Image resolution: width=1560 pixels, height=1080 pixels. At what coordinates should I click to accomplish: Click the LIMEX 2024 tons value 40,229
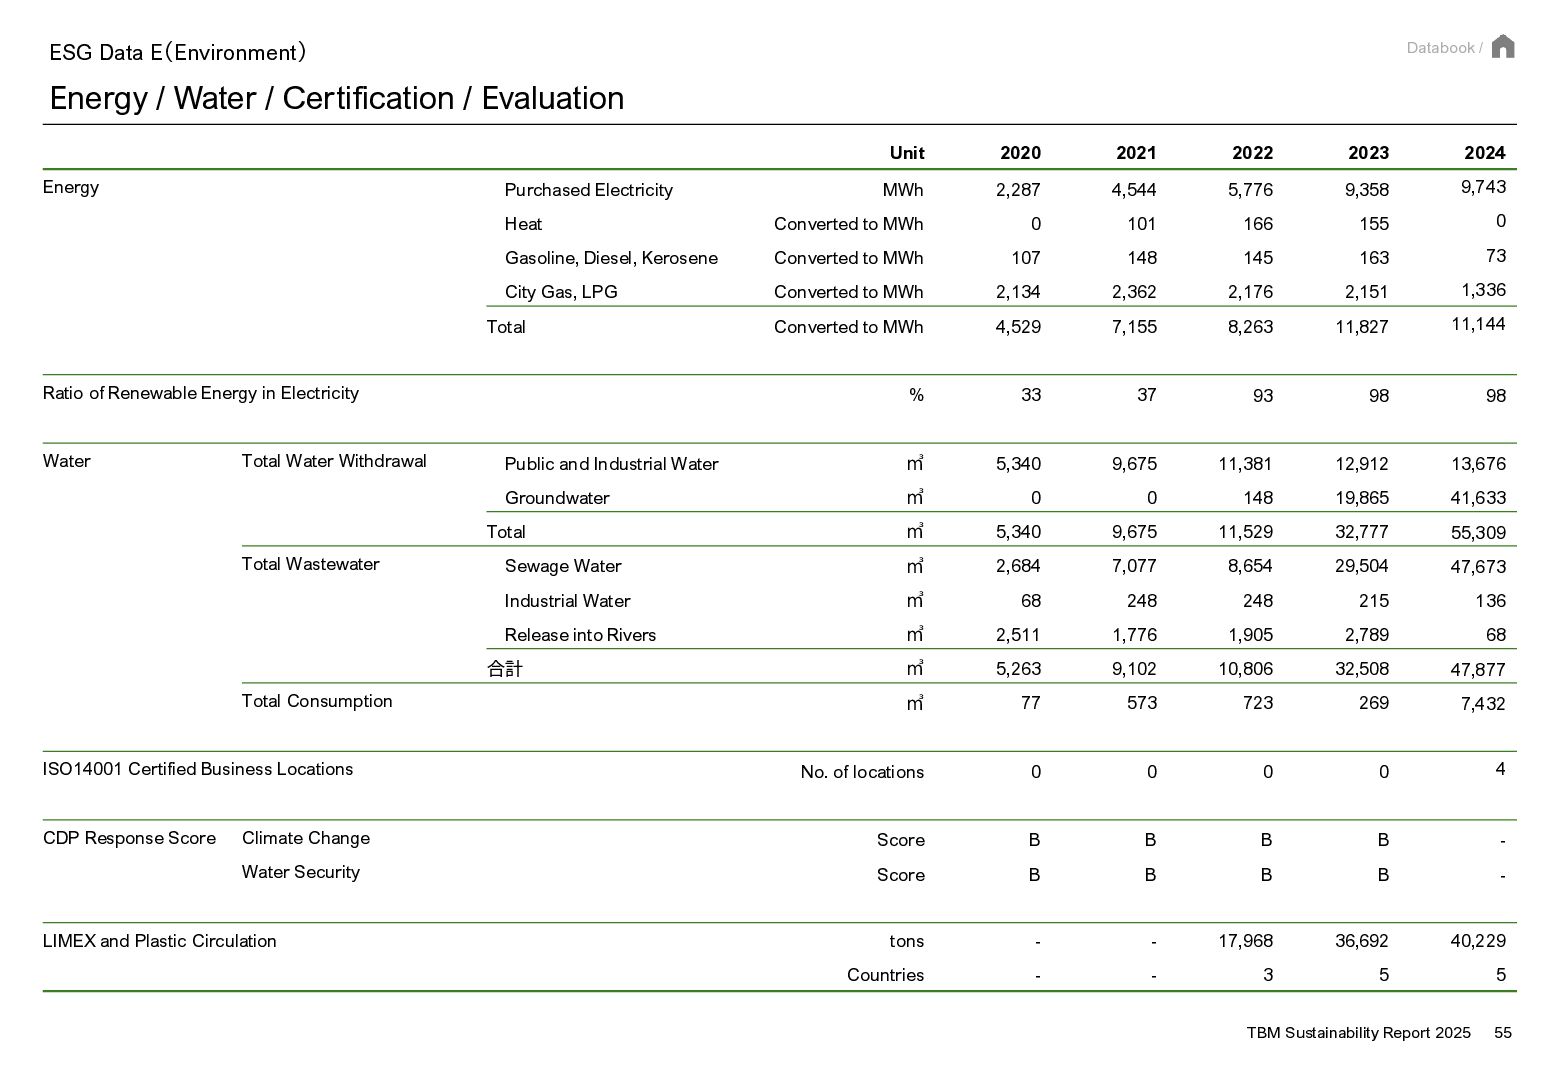click(x=1478, y=941)
